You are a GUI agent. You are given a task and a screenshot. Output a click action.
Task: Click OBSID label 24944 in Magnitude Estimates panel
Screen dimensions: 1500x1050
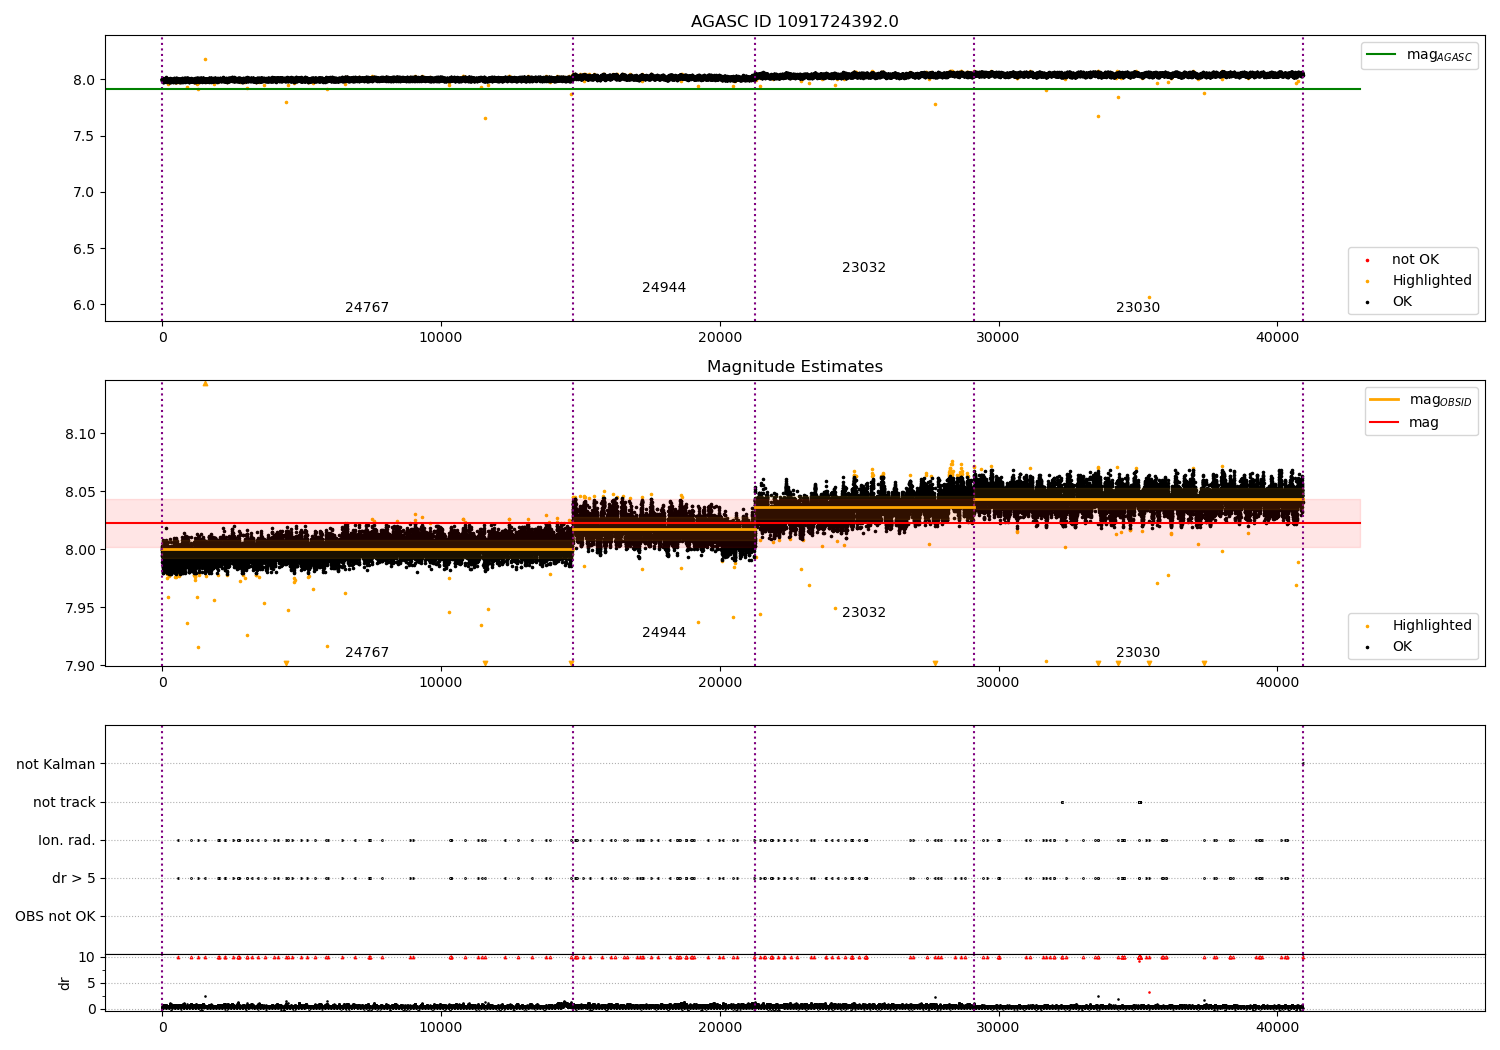click(x=664, y=633)
